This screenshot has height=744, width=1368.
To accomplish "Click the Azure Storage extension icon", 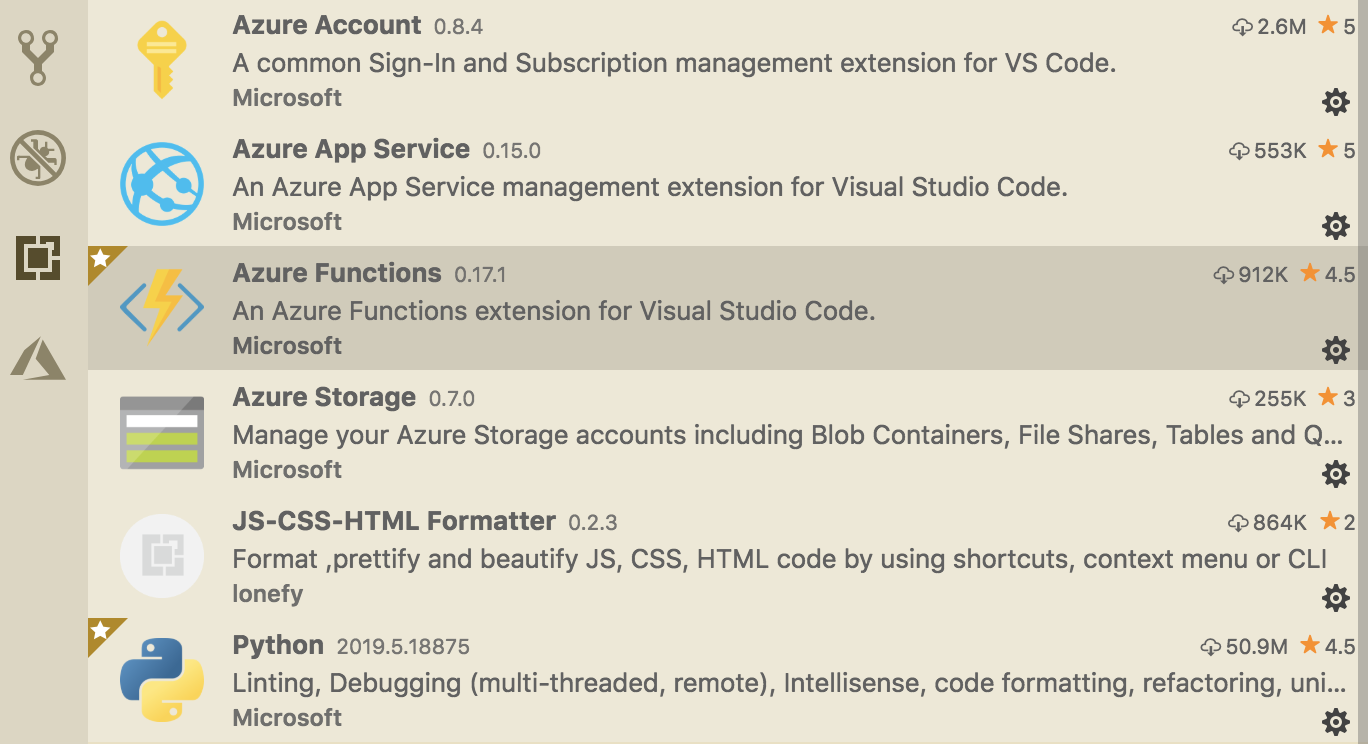I will (162, 432).
